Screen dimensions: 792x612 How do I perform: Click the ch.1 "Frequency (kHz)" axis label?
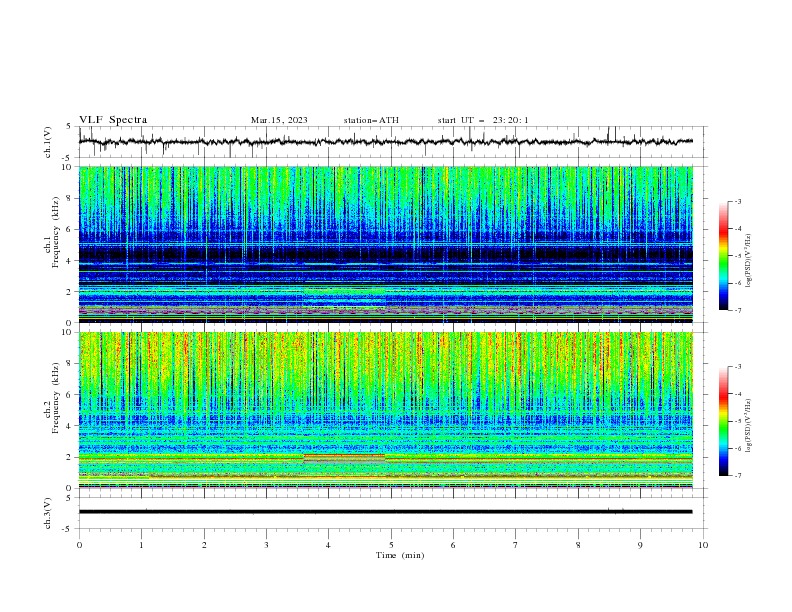click(56, 233)
